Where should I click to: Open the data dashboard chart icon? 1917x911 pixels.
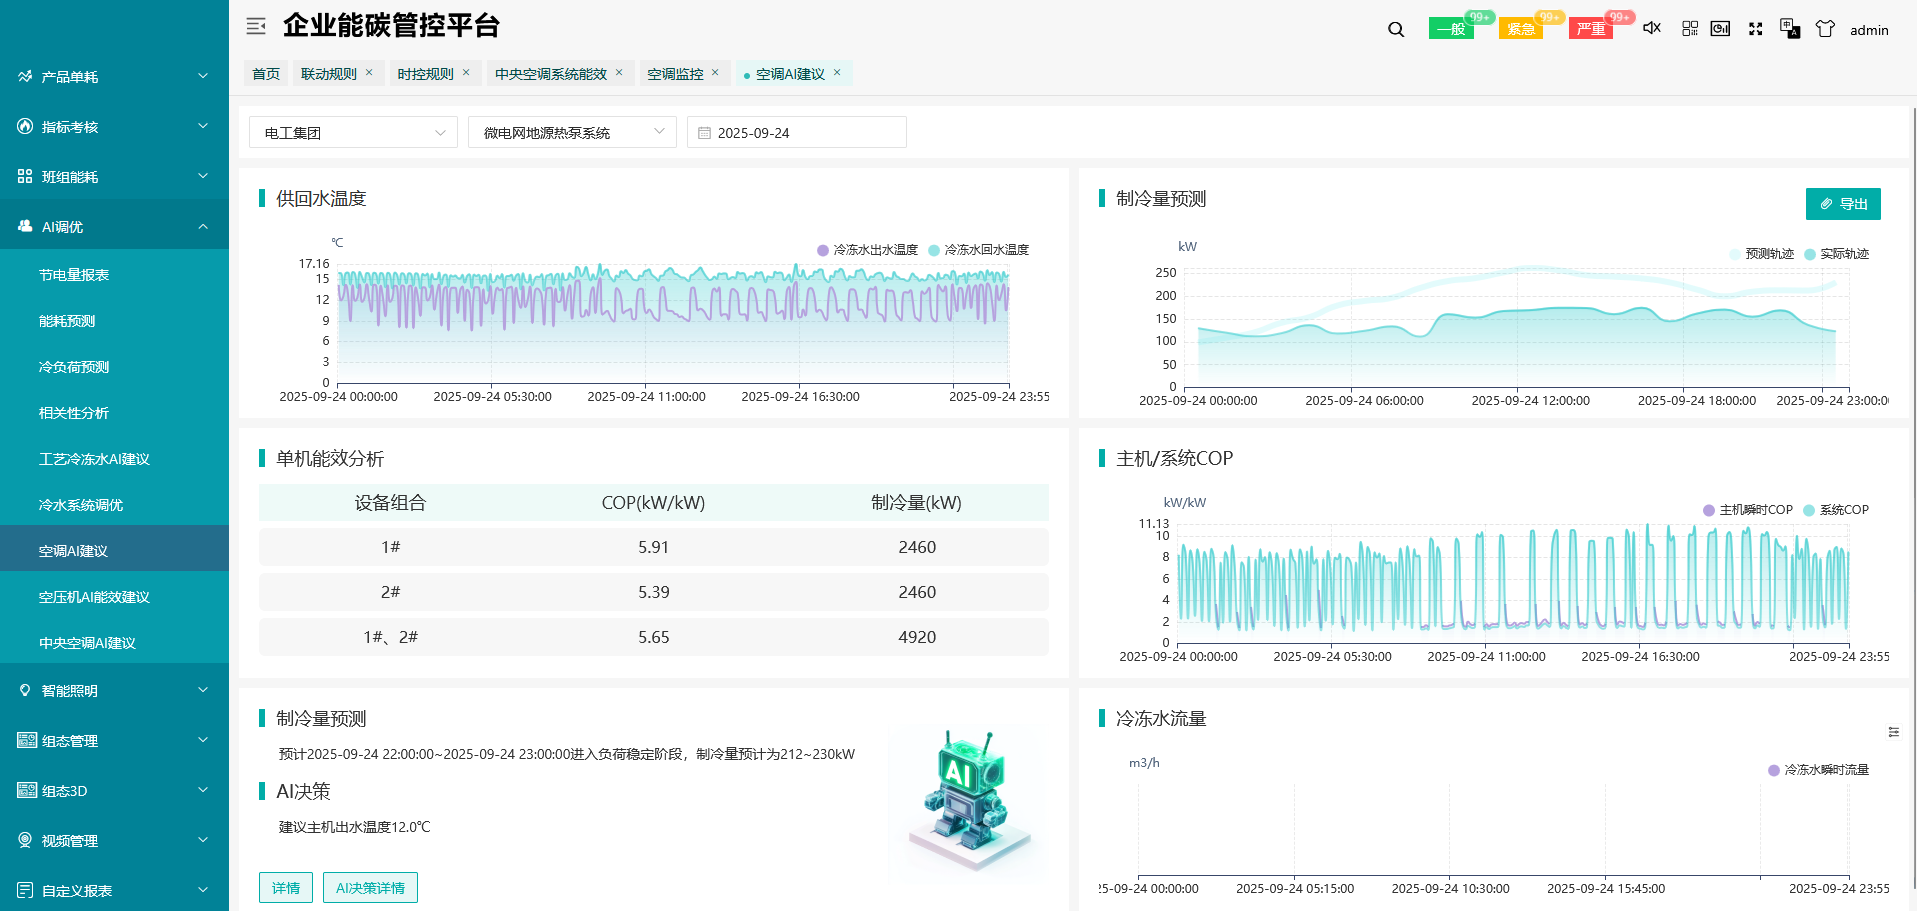click(x=1720, y=29)
